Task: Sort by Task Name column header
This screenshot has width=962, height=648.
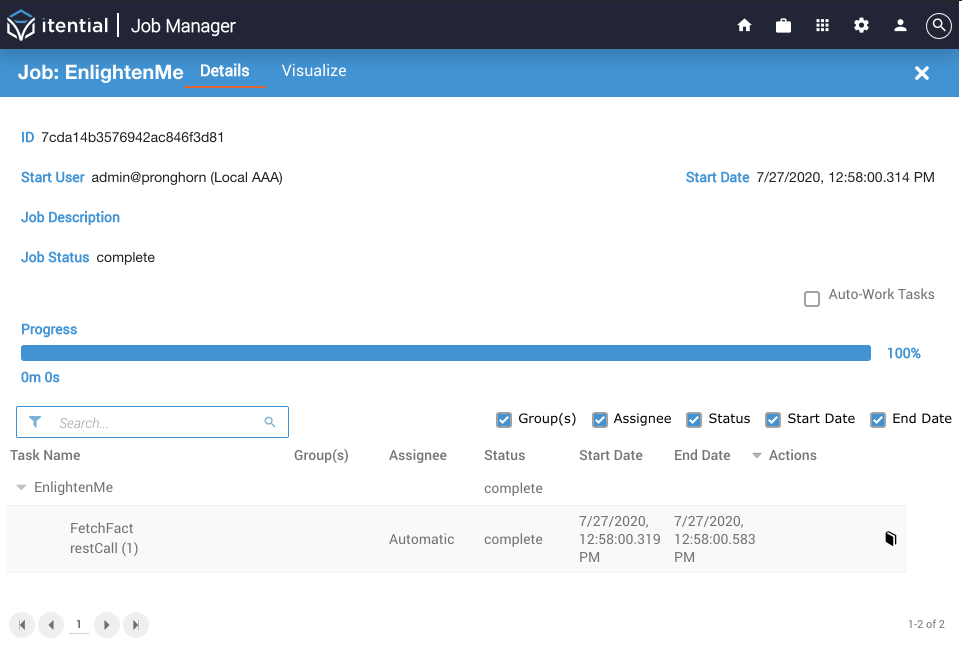Action: point(45,455)
